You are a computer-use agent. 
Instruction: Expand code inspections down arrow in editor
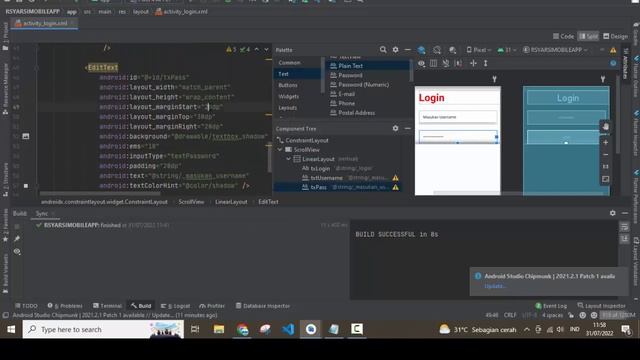[267, 49]
